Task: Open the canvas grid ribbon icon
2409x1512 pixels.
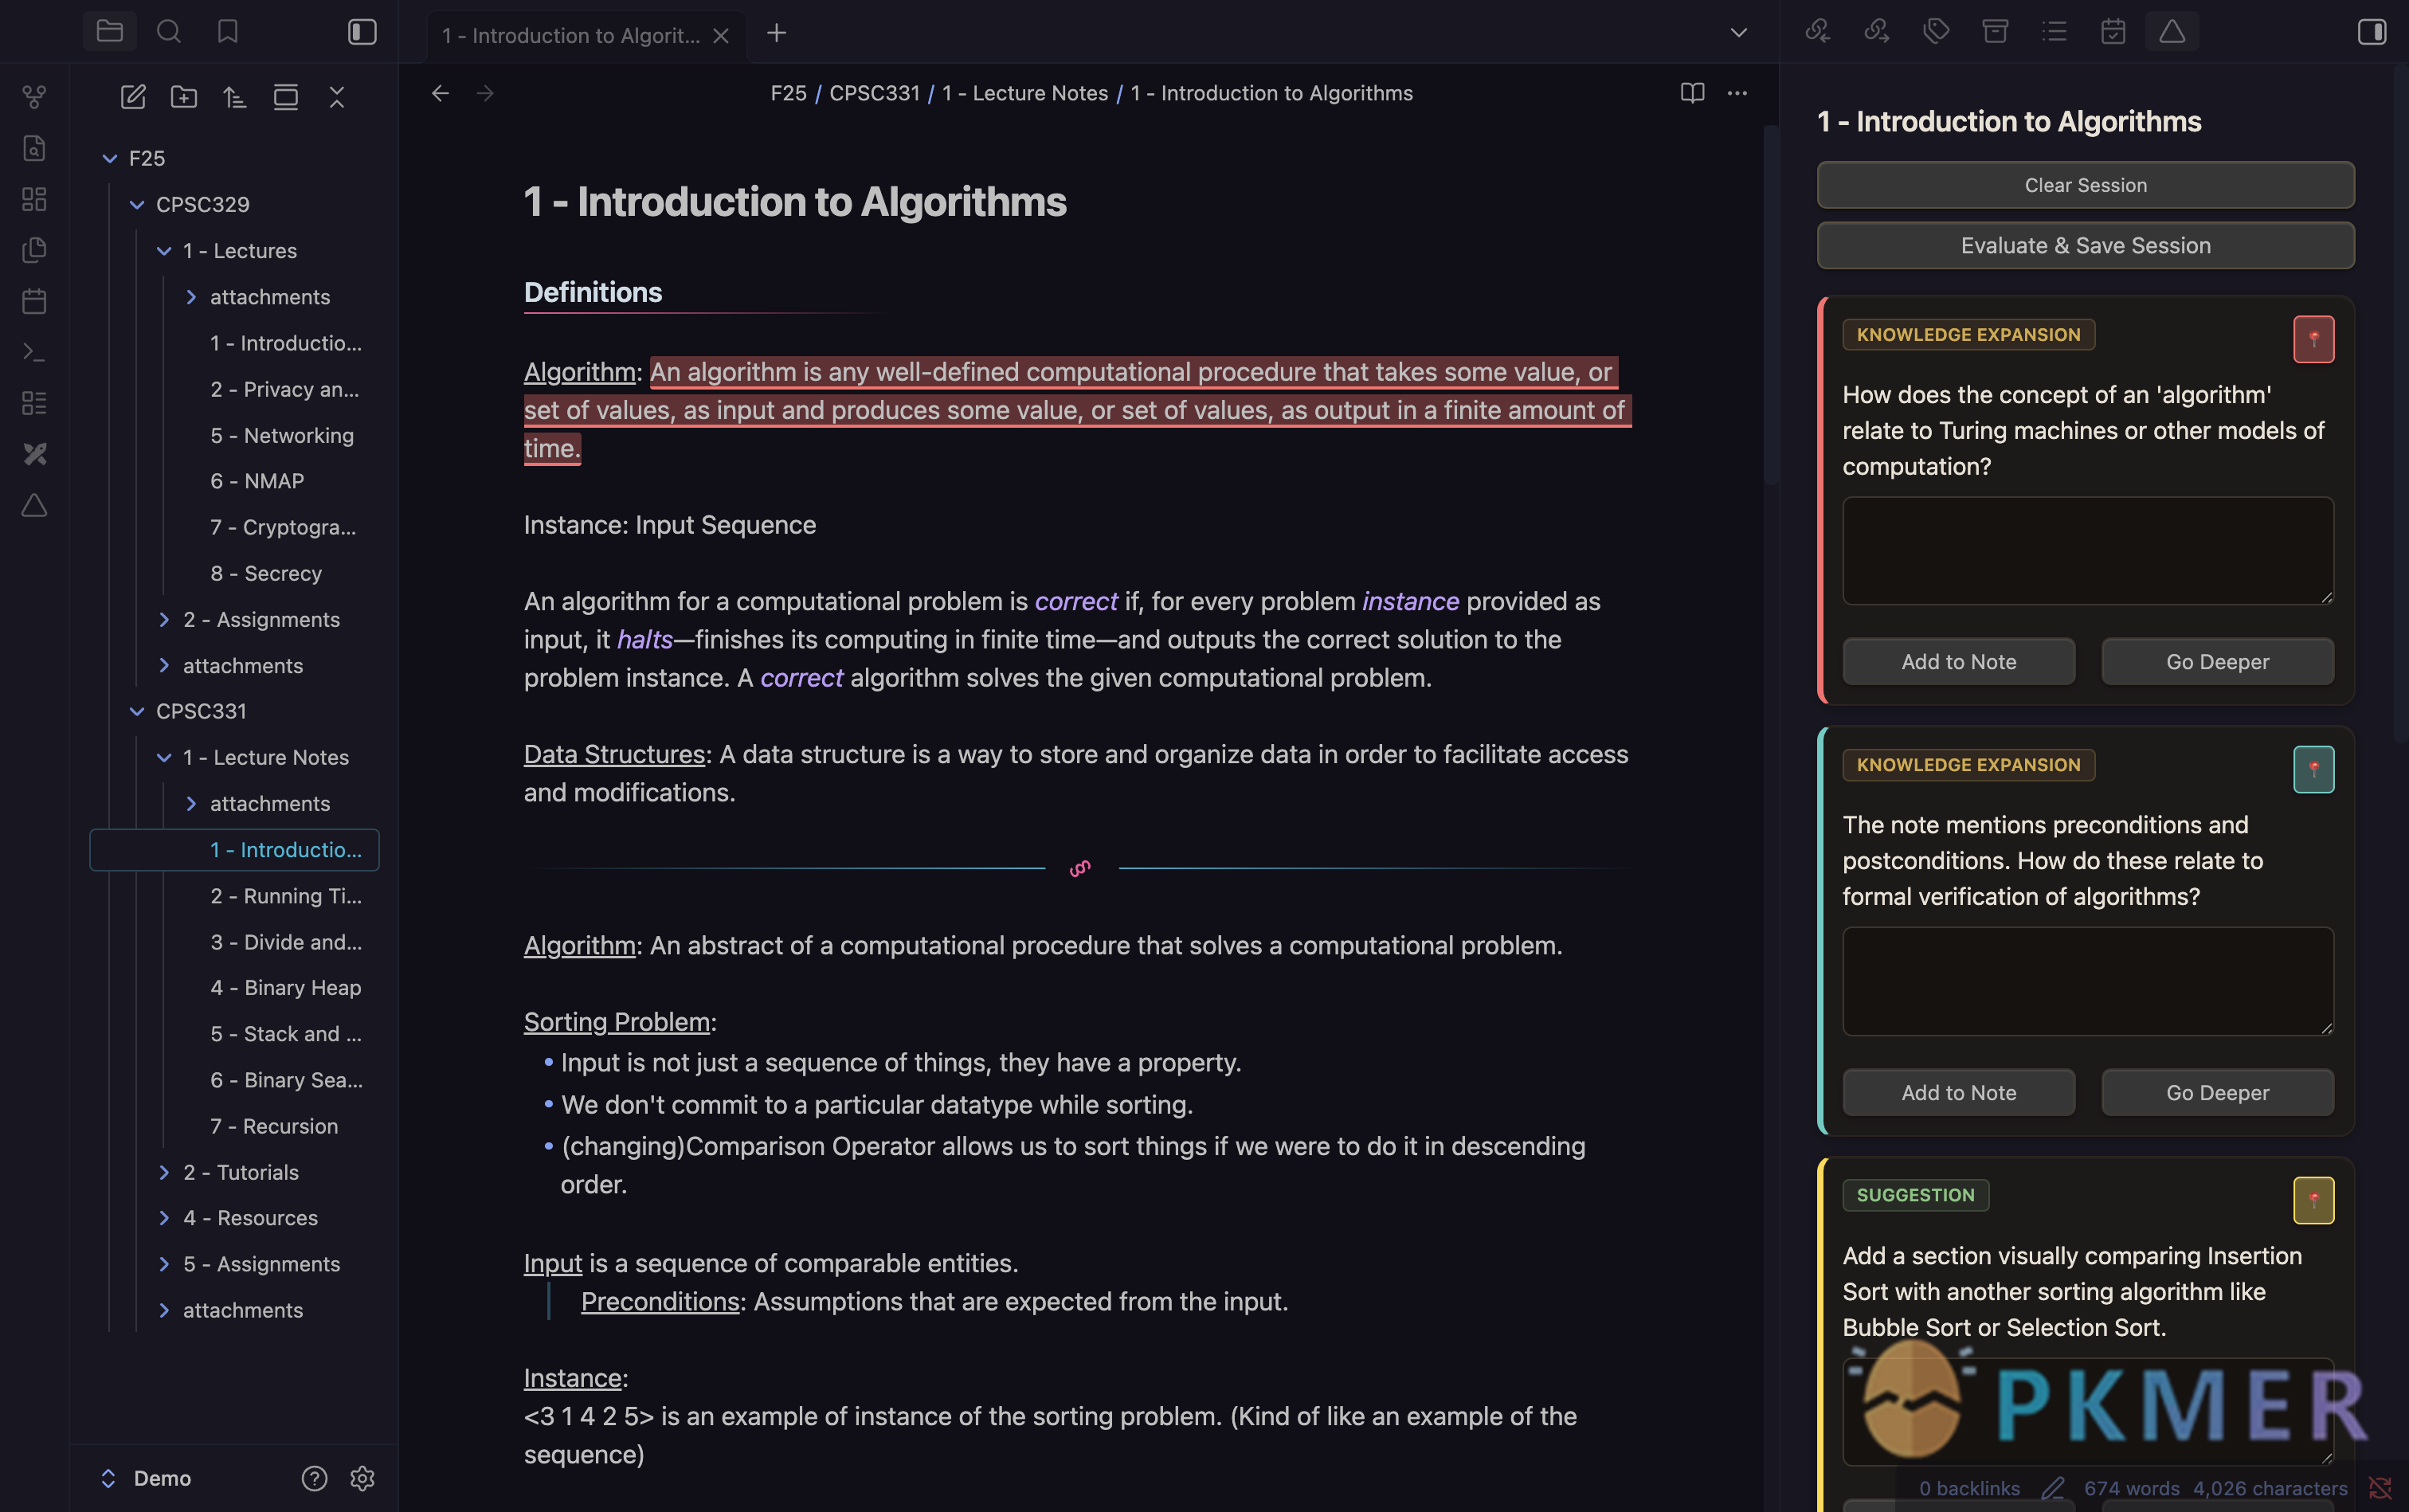Action: 35,199
